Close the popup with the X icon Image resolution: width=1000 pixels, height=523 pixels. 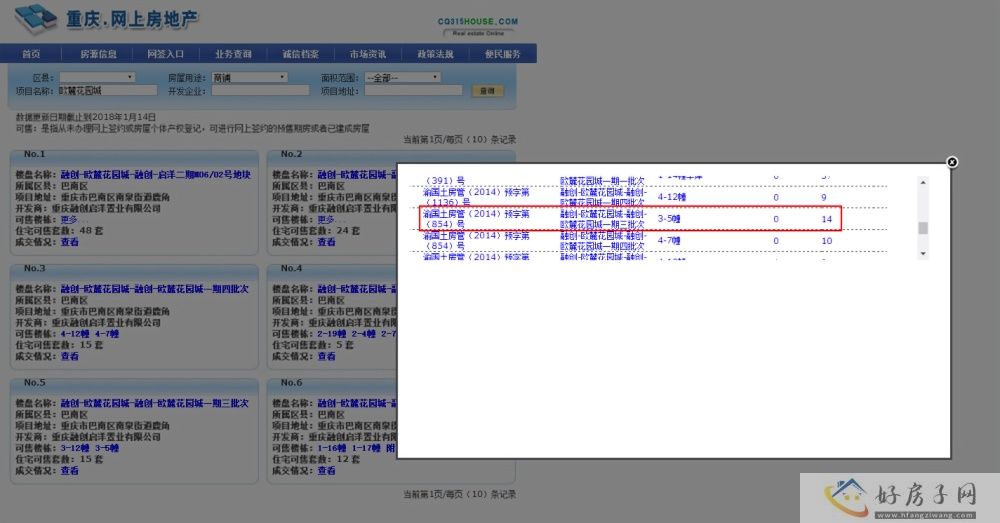point(952,162)
